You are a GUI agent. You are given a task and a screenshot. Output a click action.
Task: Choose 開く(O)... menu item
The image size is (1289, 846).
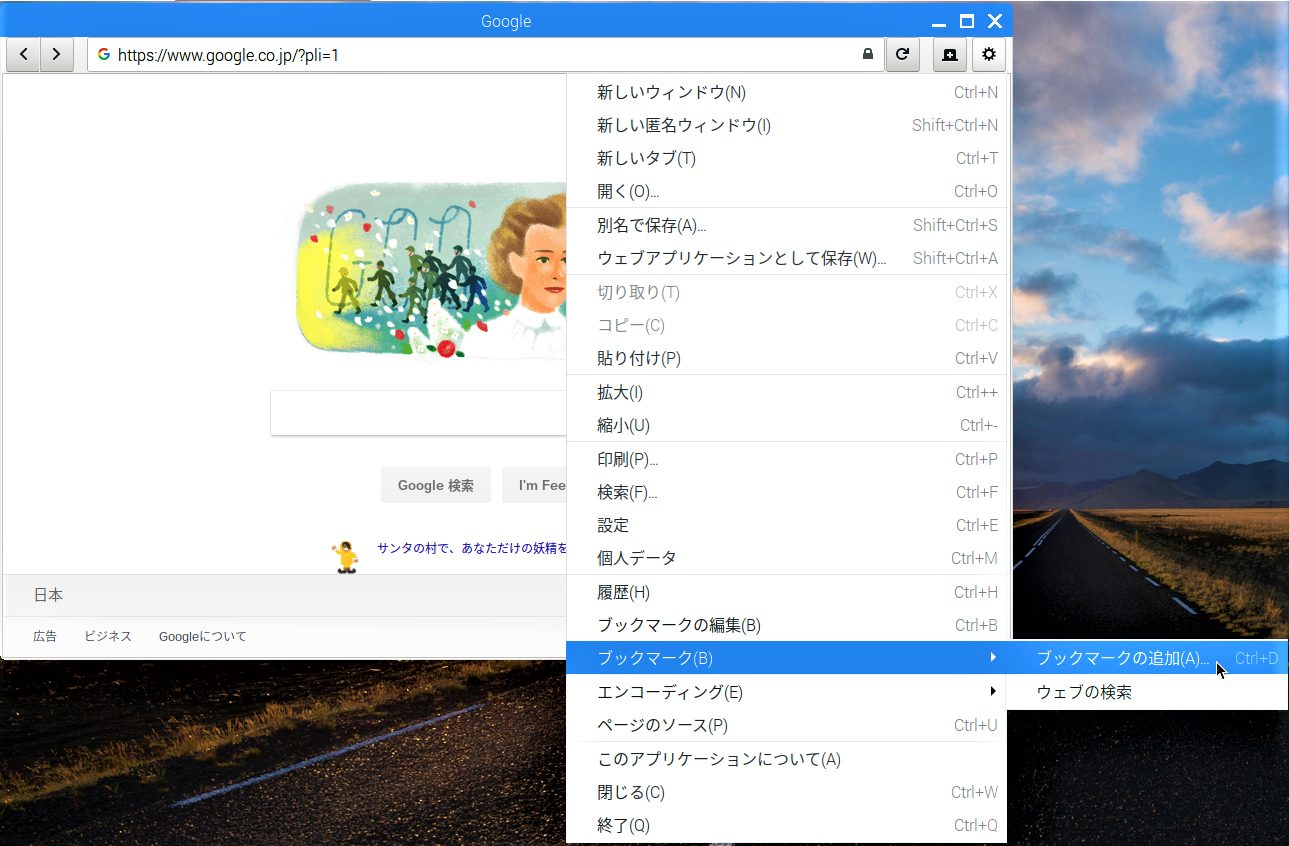[x=787, y=192]
